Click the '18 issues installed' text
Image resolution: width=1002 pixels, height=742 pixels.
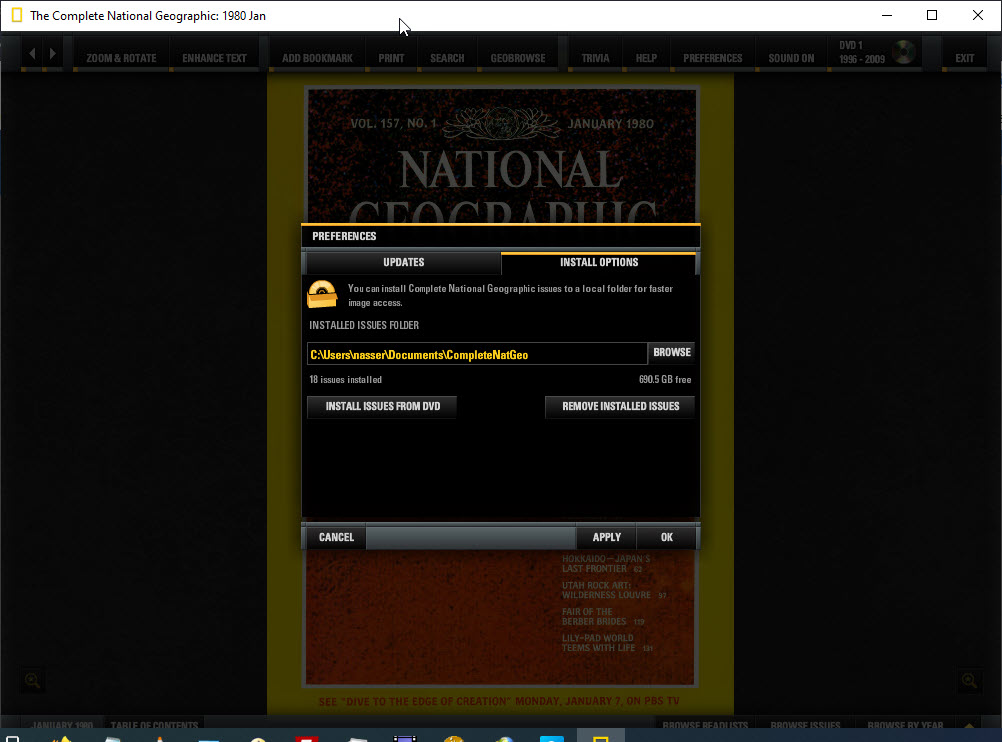(346, 380)
